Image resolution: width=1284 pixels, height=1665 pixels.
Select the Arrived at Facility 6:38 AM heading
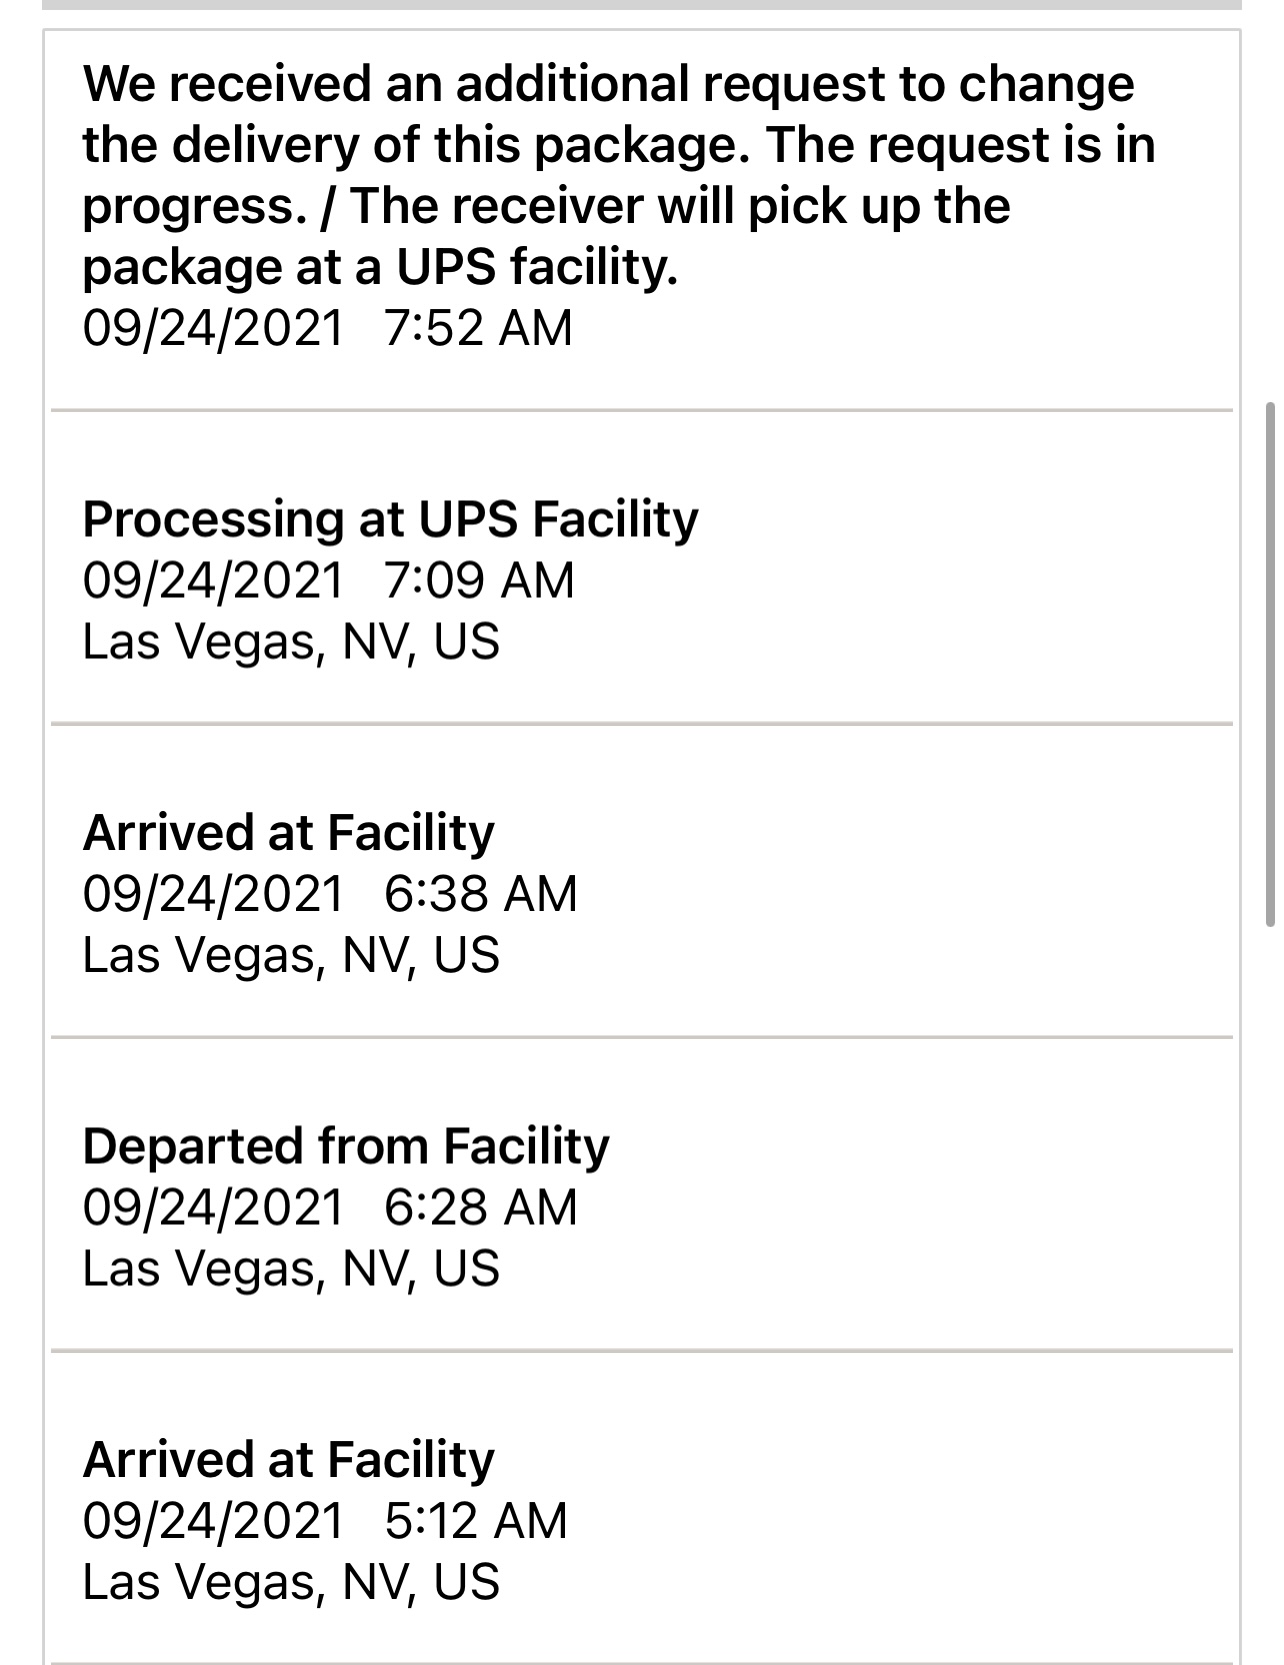288,833
